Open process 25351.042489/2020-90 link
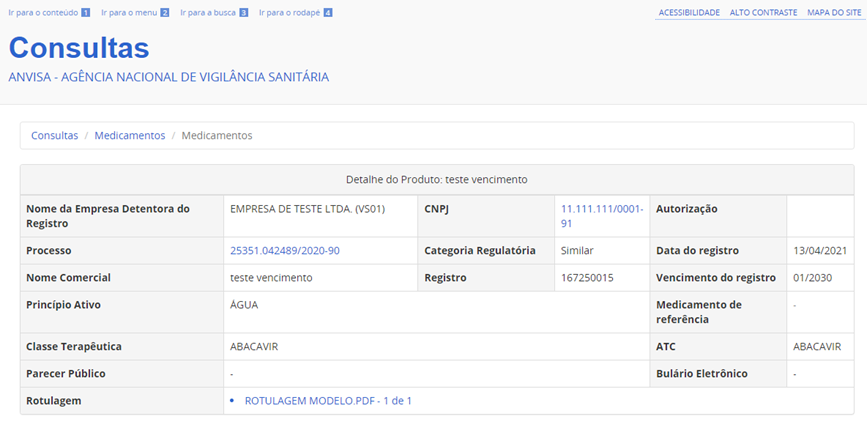 [284, 250]
